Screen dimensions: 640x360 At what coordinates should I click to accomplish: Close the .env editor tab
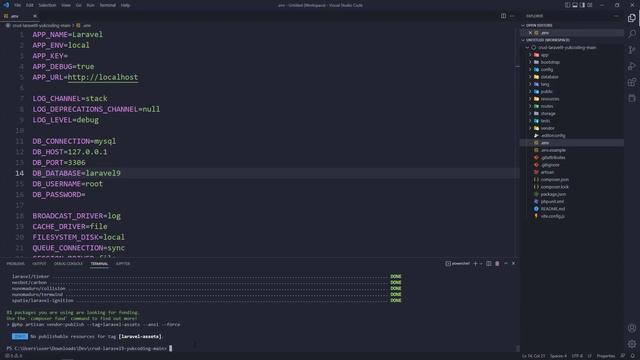35,16
